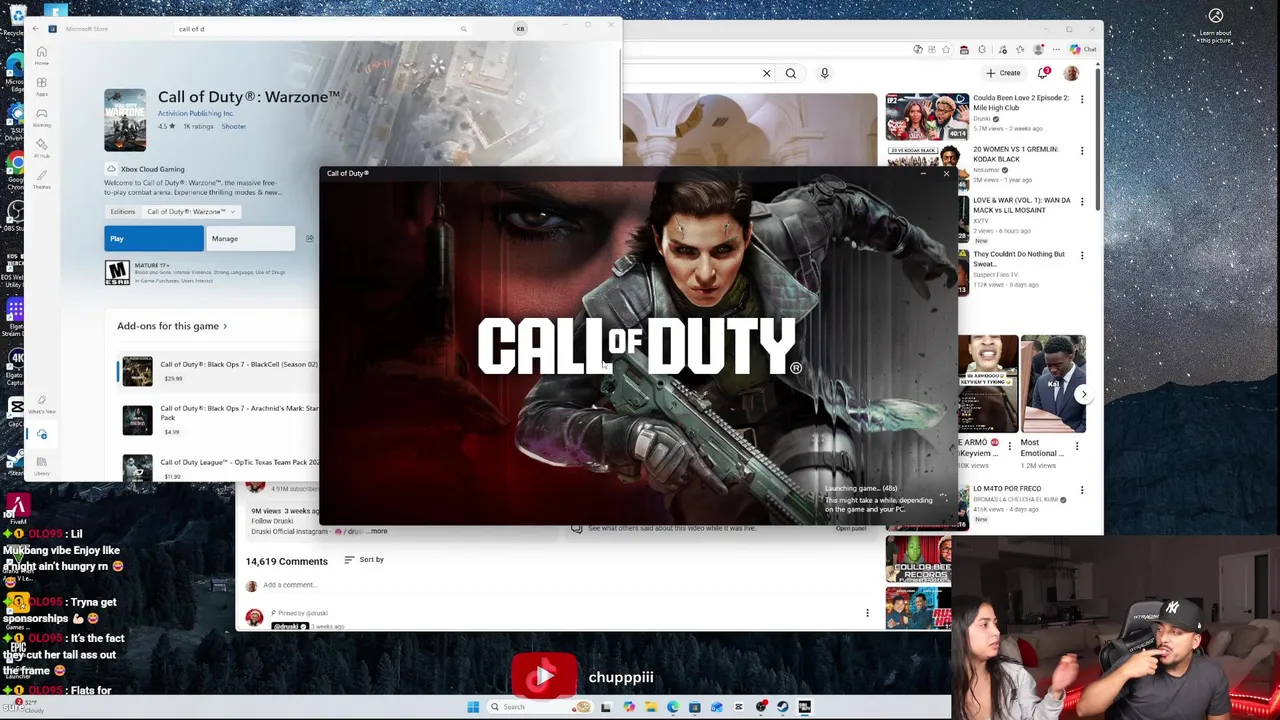Open options menu for Coulda Been Love video

[1081, 99]
